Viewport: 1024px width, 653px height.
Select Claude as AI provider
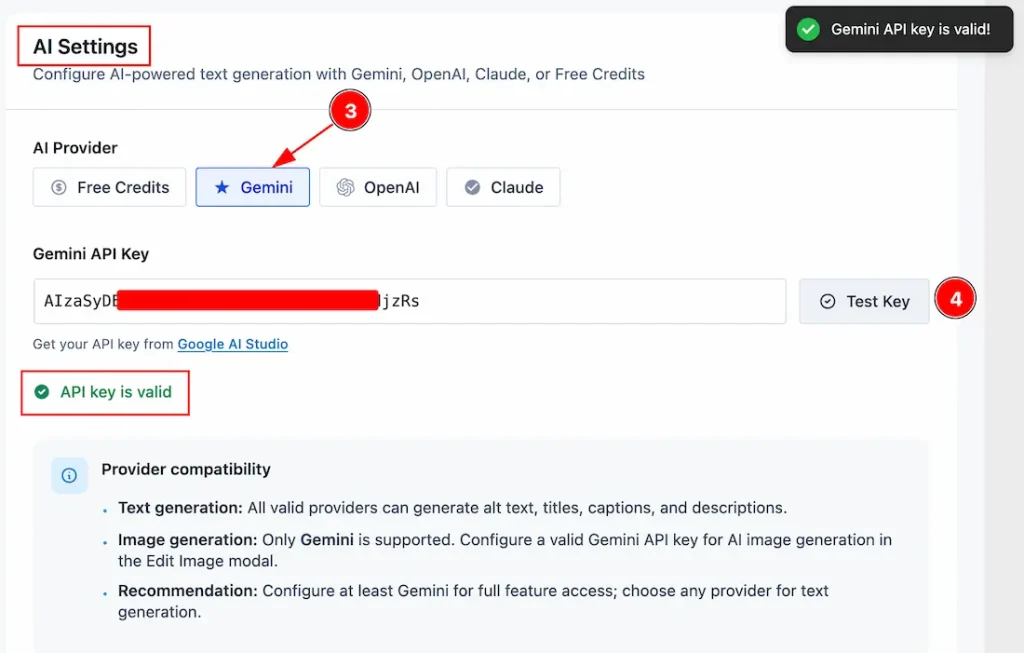[503, 187]
